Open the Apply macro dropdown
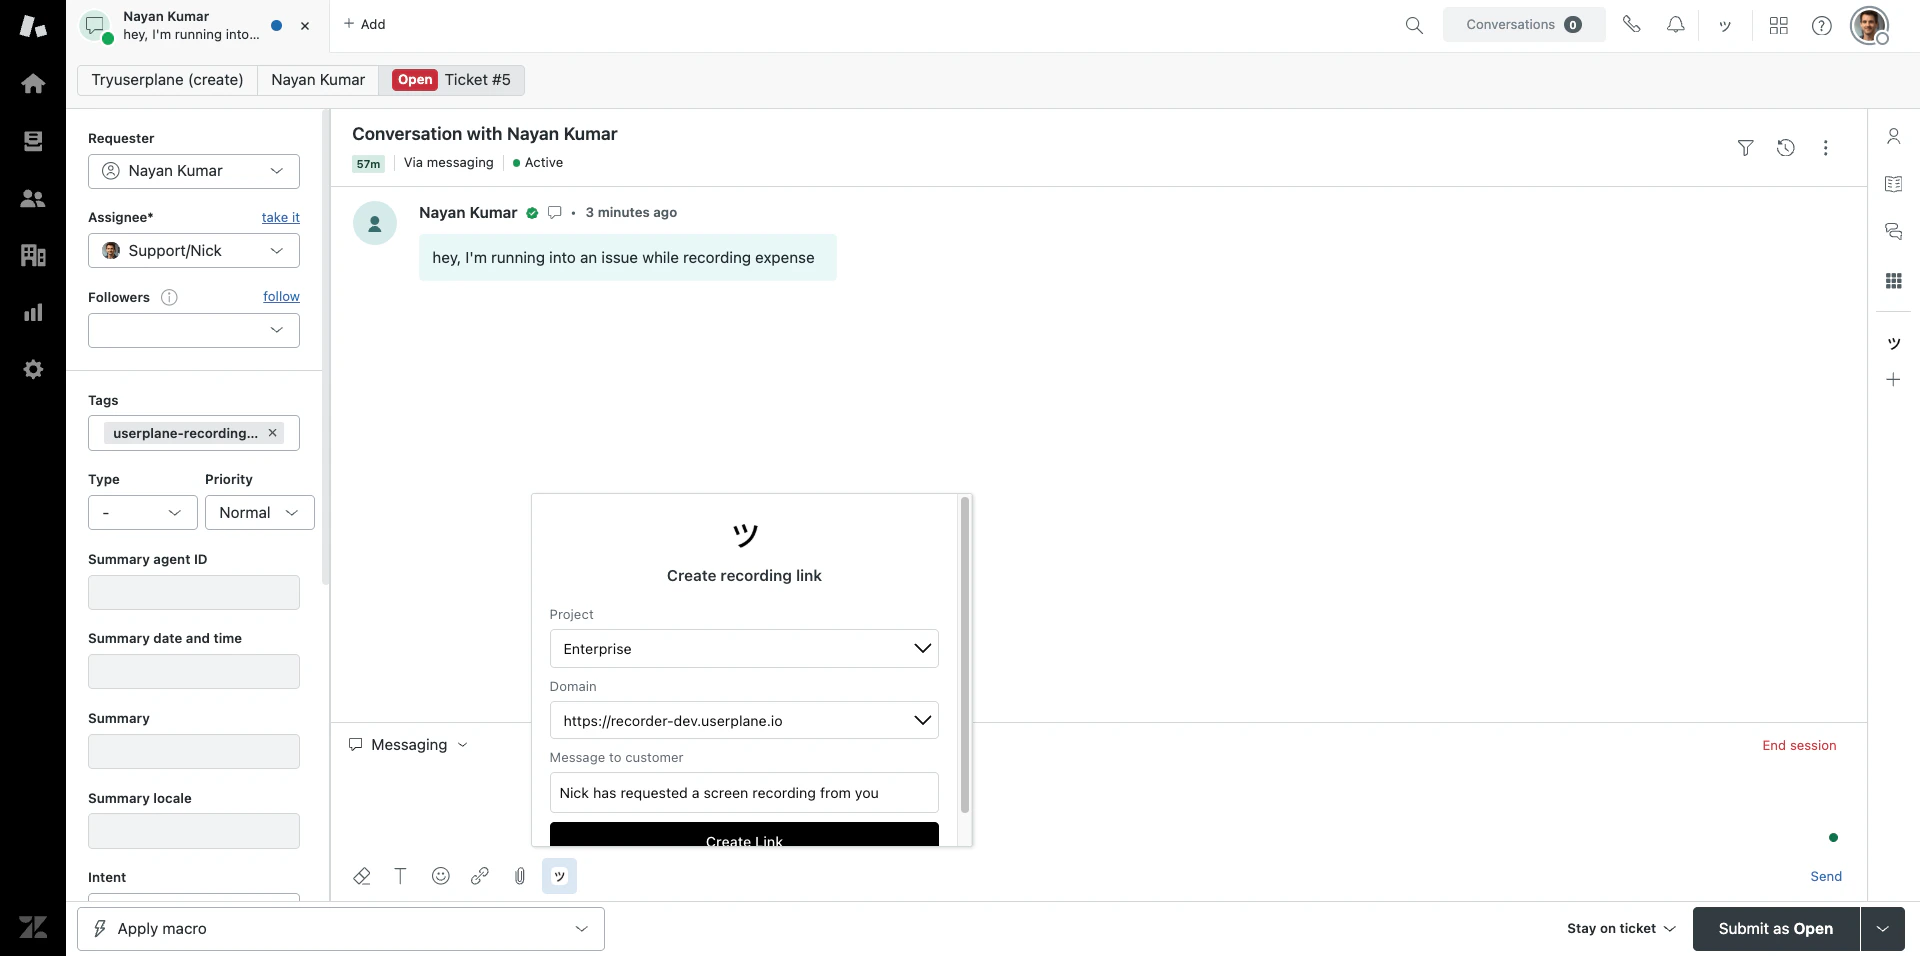 click(341, 929)
